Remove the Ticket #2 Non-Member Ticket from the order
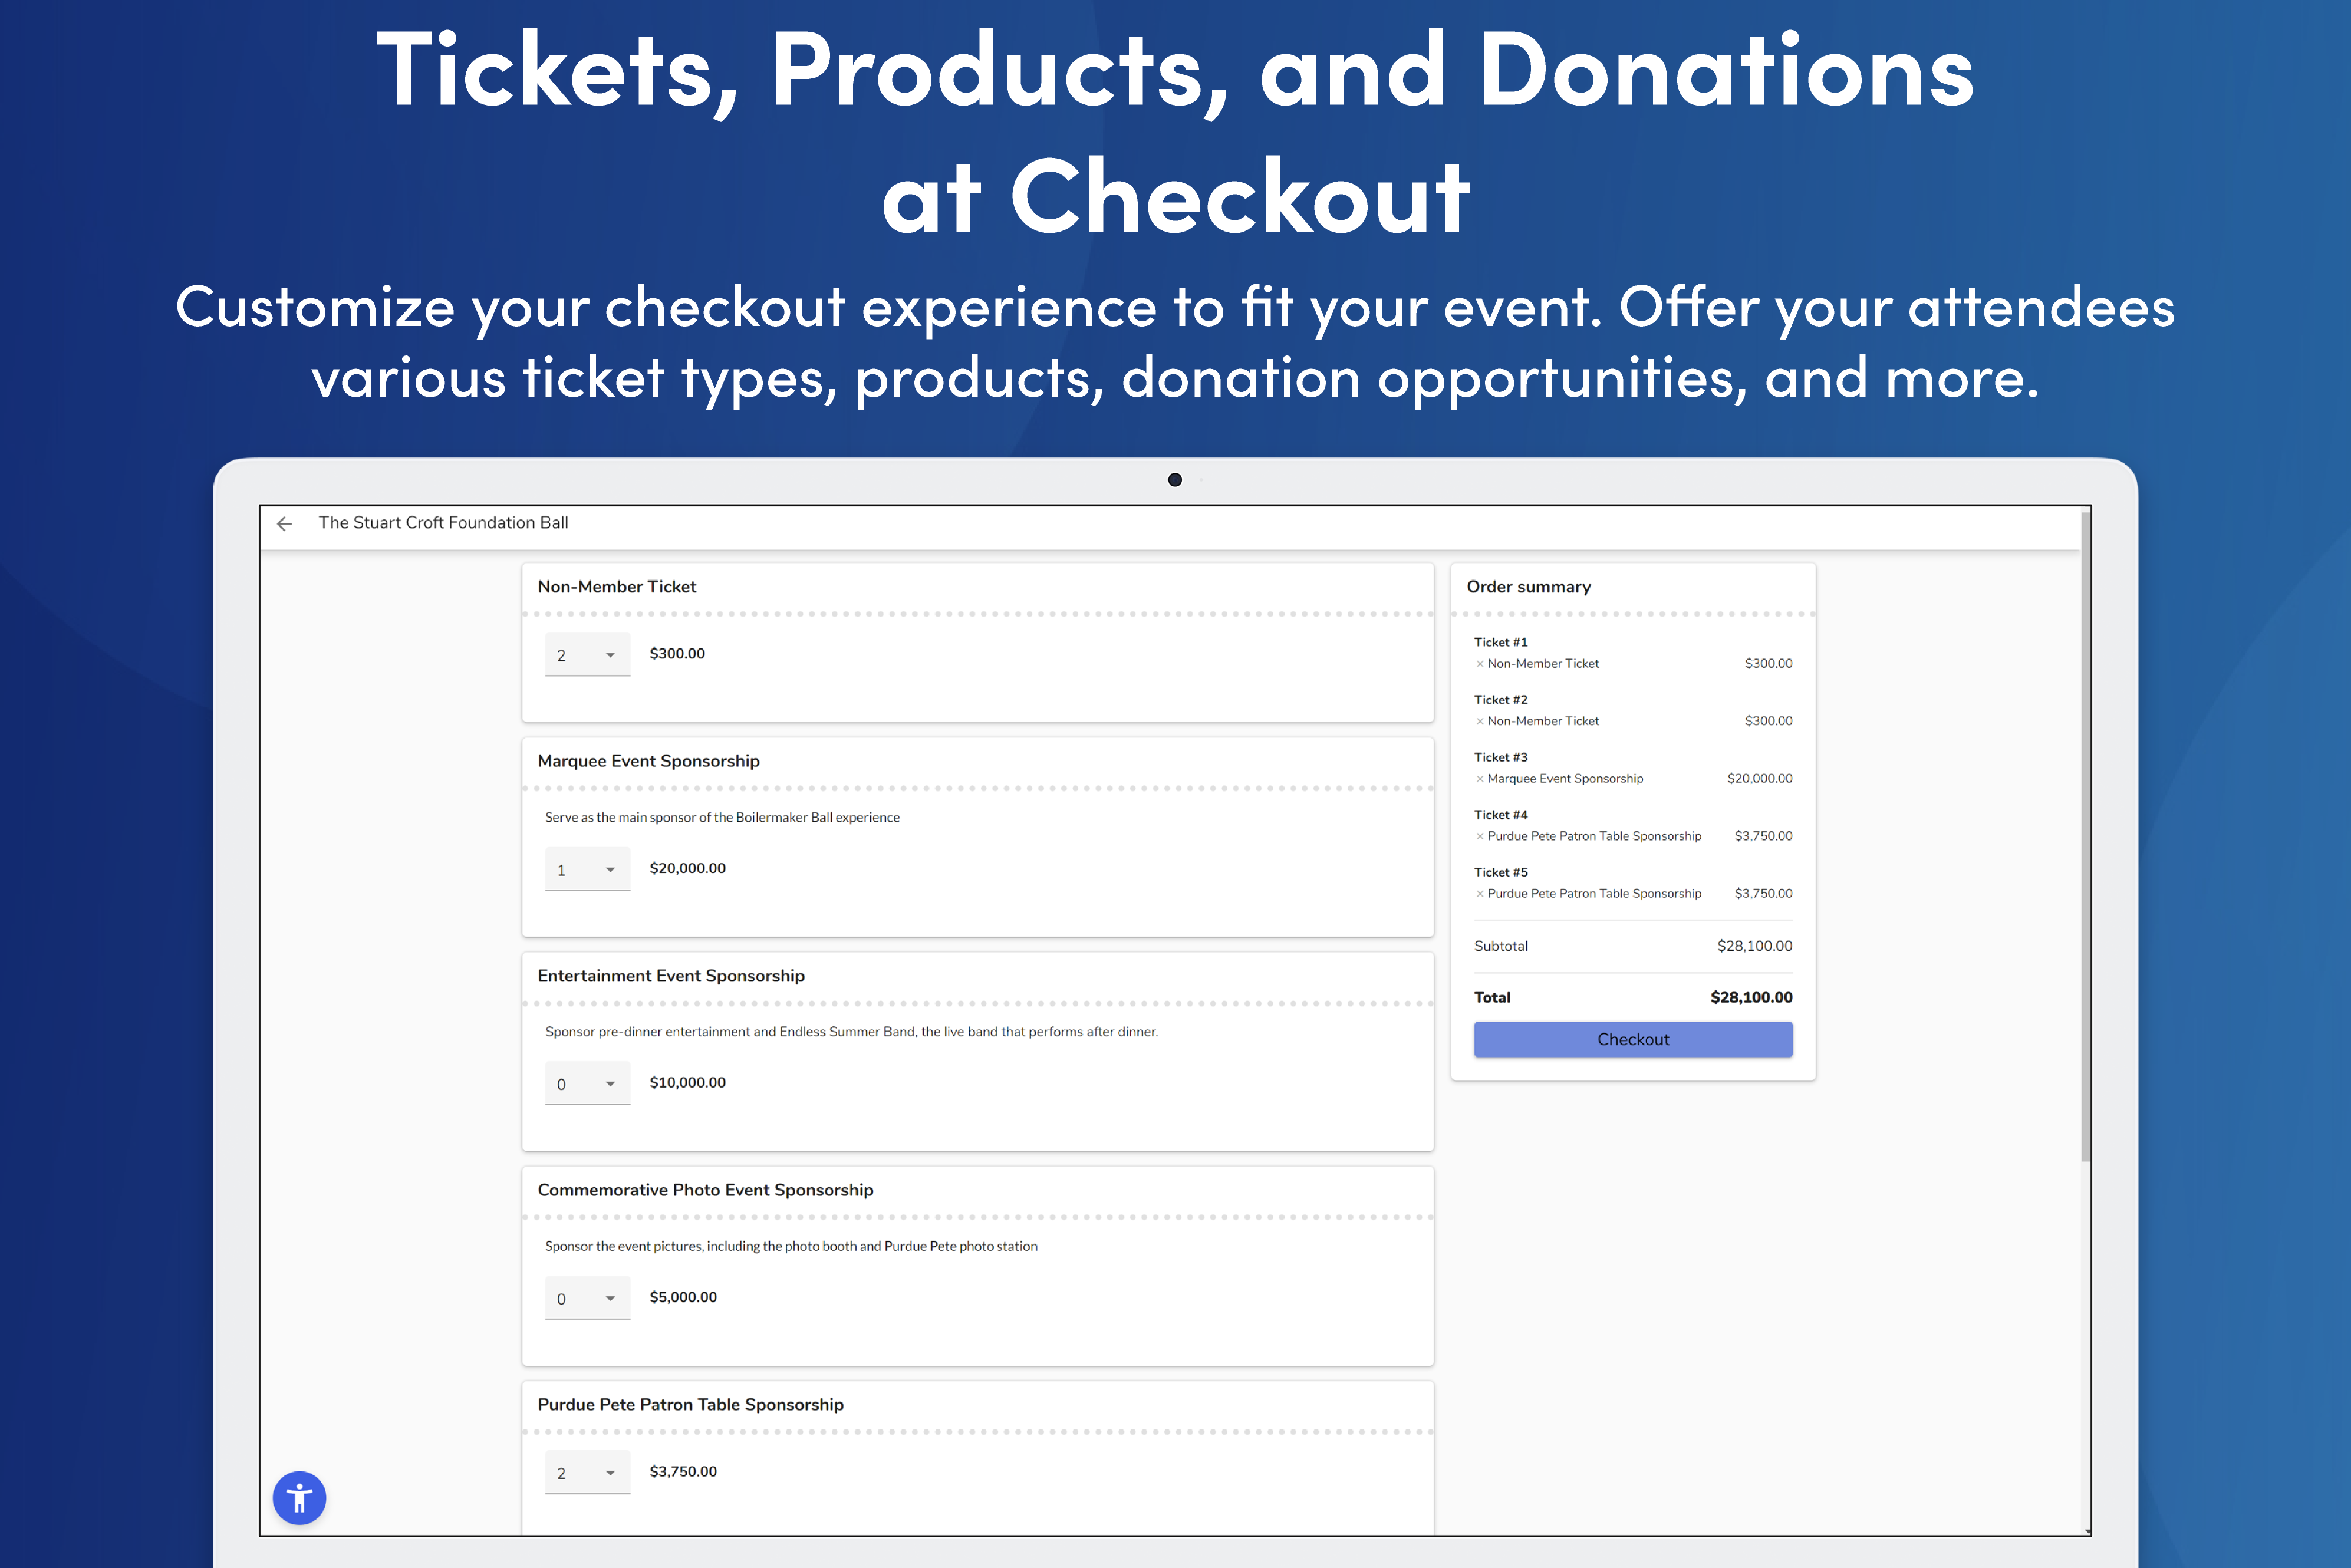 click(x=1480, y=721)
